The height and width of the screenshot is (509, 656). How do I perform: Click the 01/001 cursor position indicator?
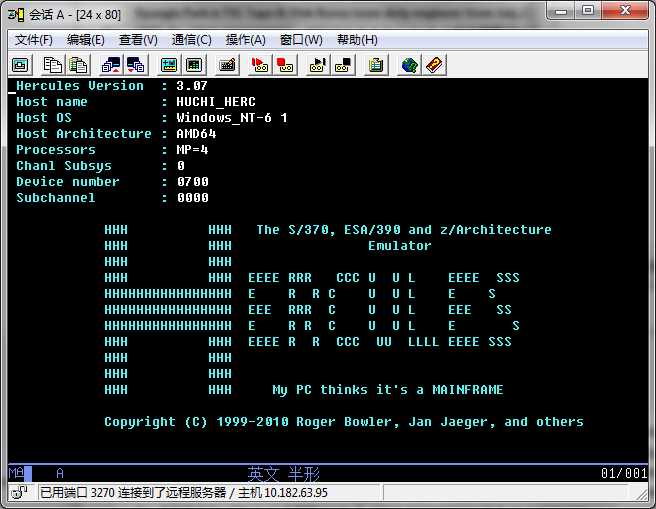pyautogui.click(x=624, y=473)
